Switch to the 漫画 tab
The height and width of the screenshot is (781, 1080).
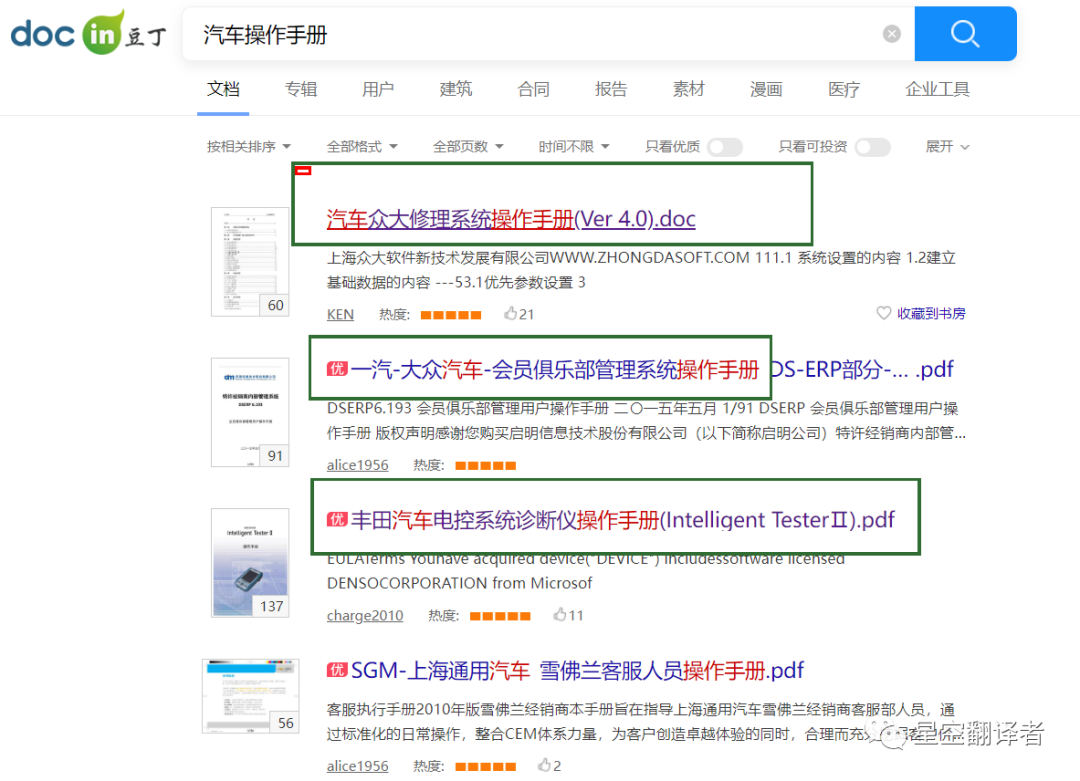765,89
